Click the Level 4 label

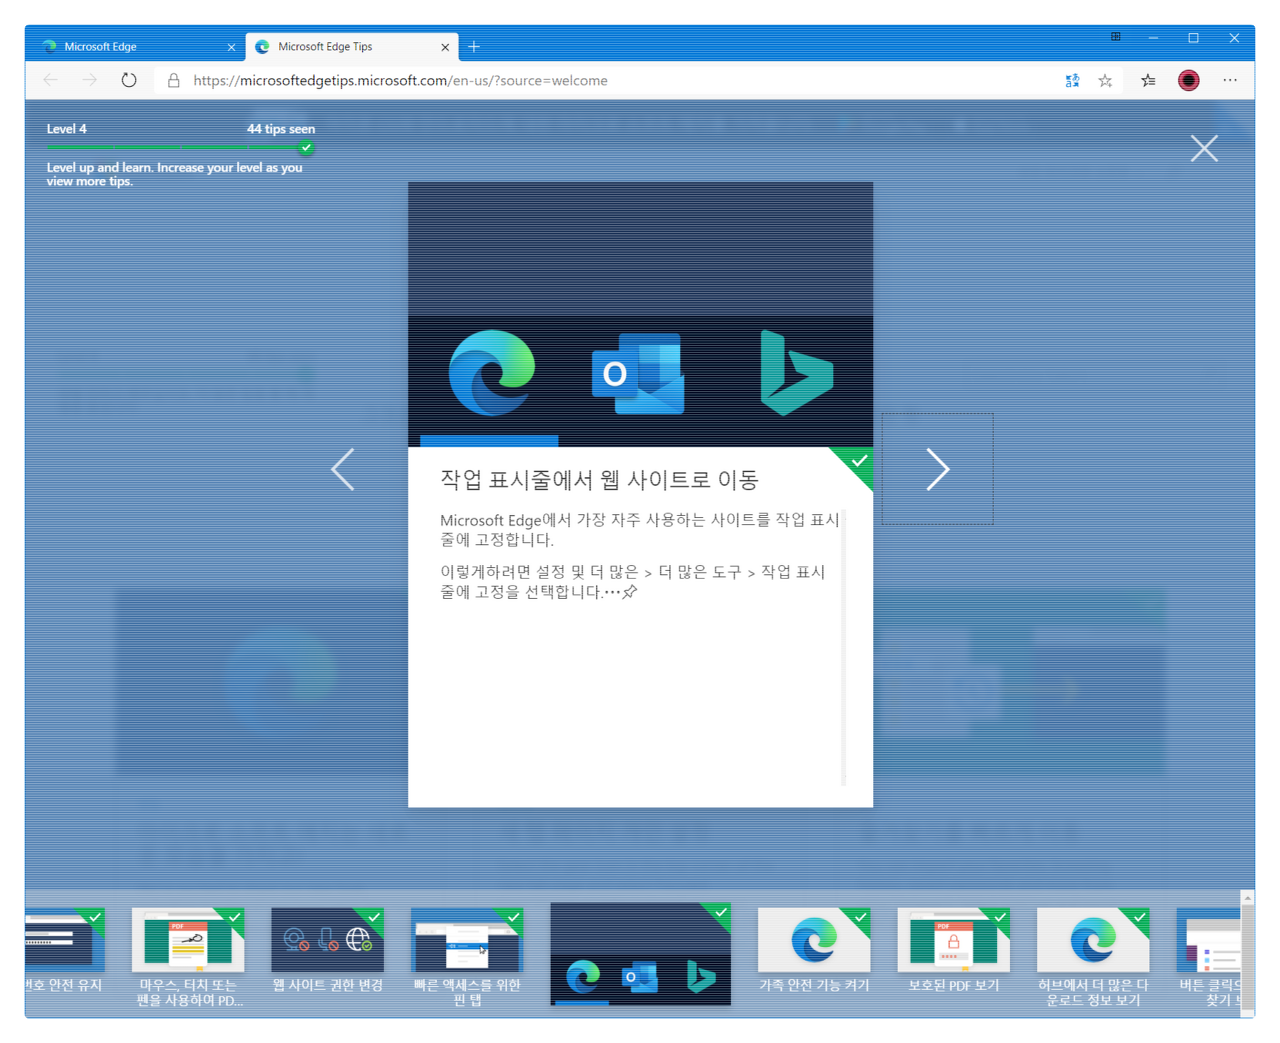pyautogui.click(x=66, y=129)
